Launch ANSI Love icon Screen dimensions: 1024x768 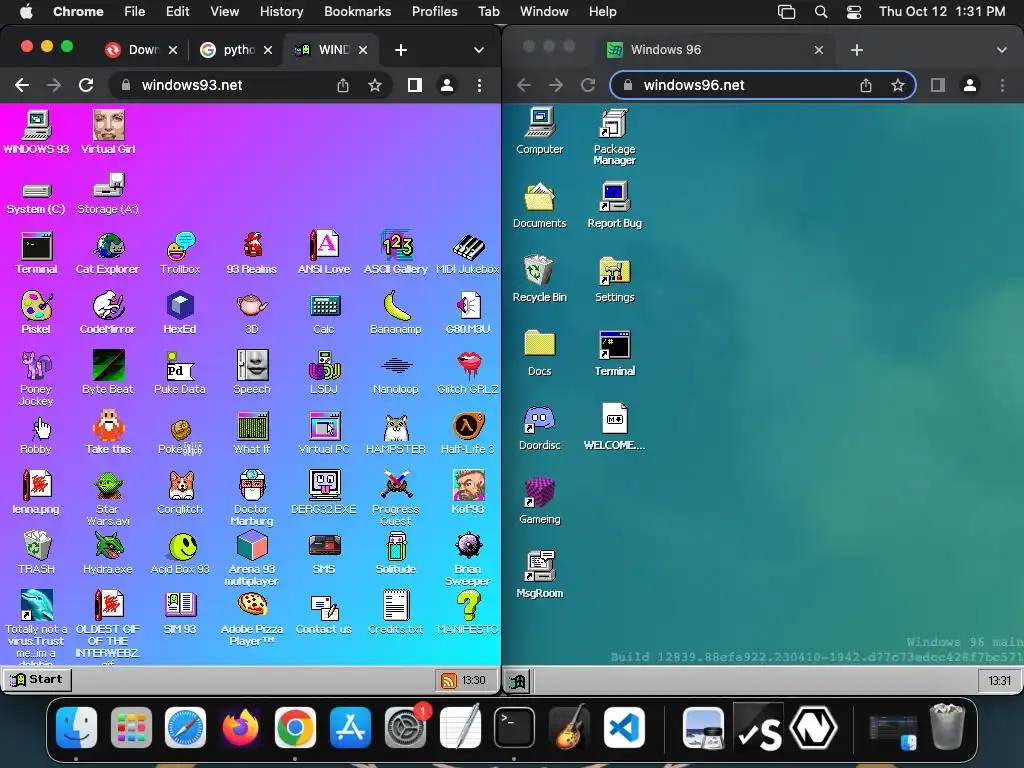(324, 253)
